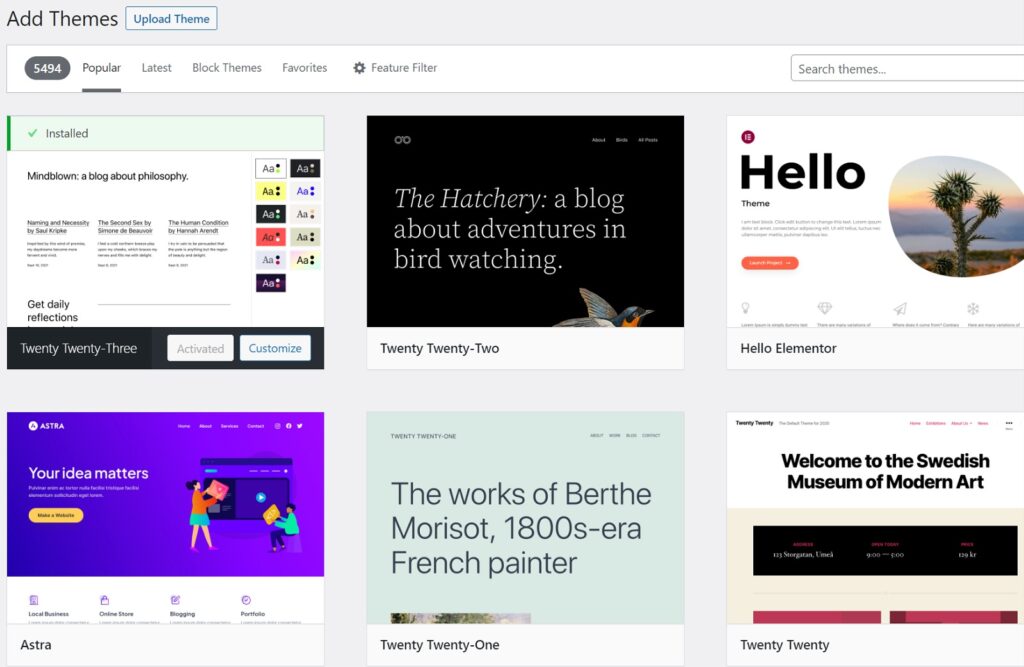Click the paper plane icon in Hello preview
The height and width of the screenshot is (667, 1024).
[x=900, y=308]
